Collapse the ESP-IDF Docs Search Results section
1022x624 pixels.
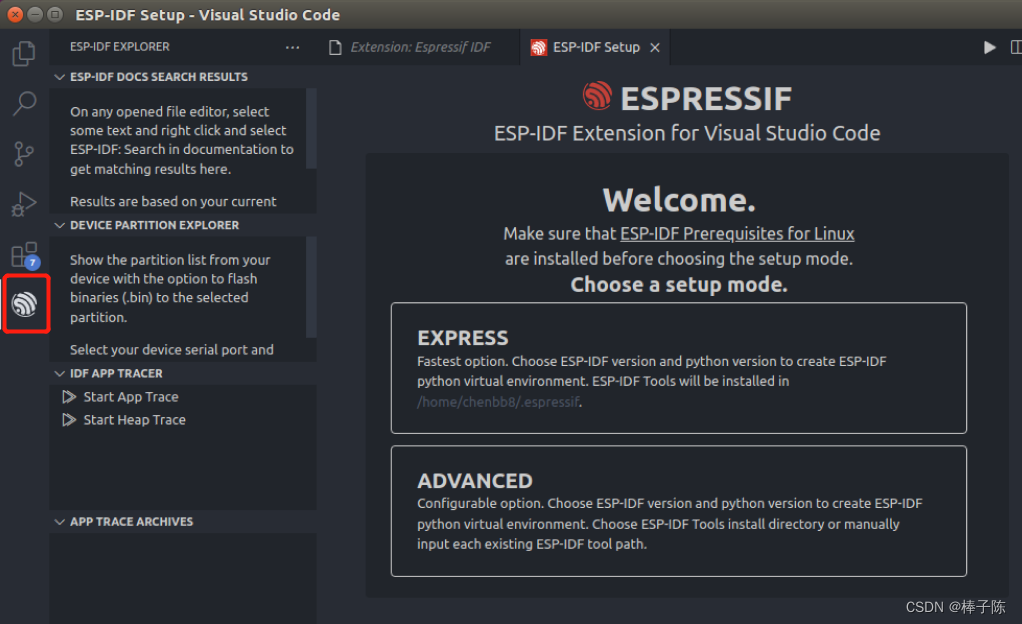coord(60,77)
